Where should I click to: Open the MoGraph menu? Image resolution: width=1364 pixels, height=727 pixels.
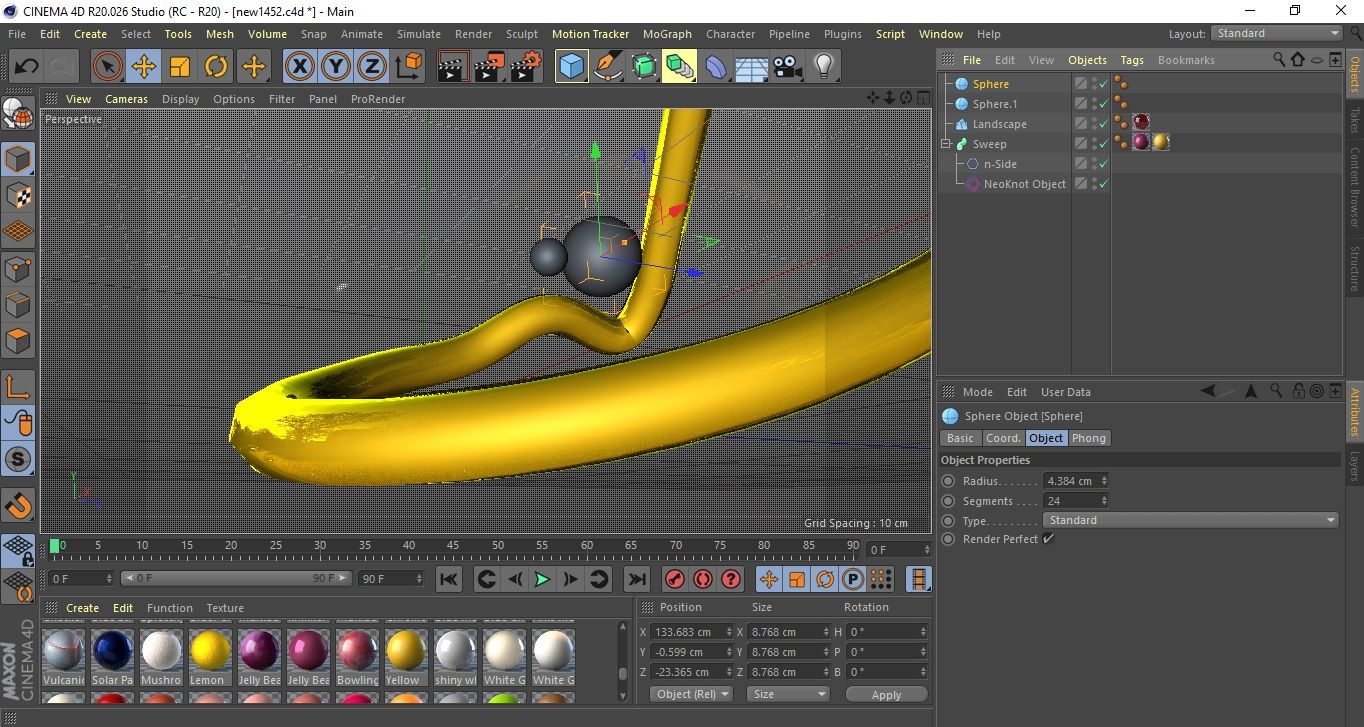(x=666, y=34)
